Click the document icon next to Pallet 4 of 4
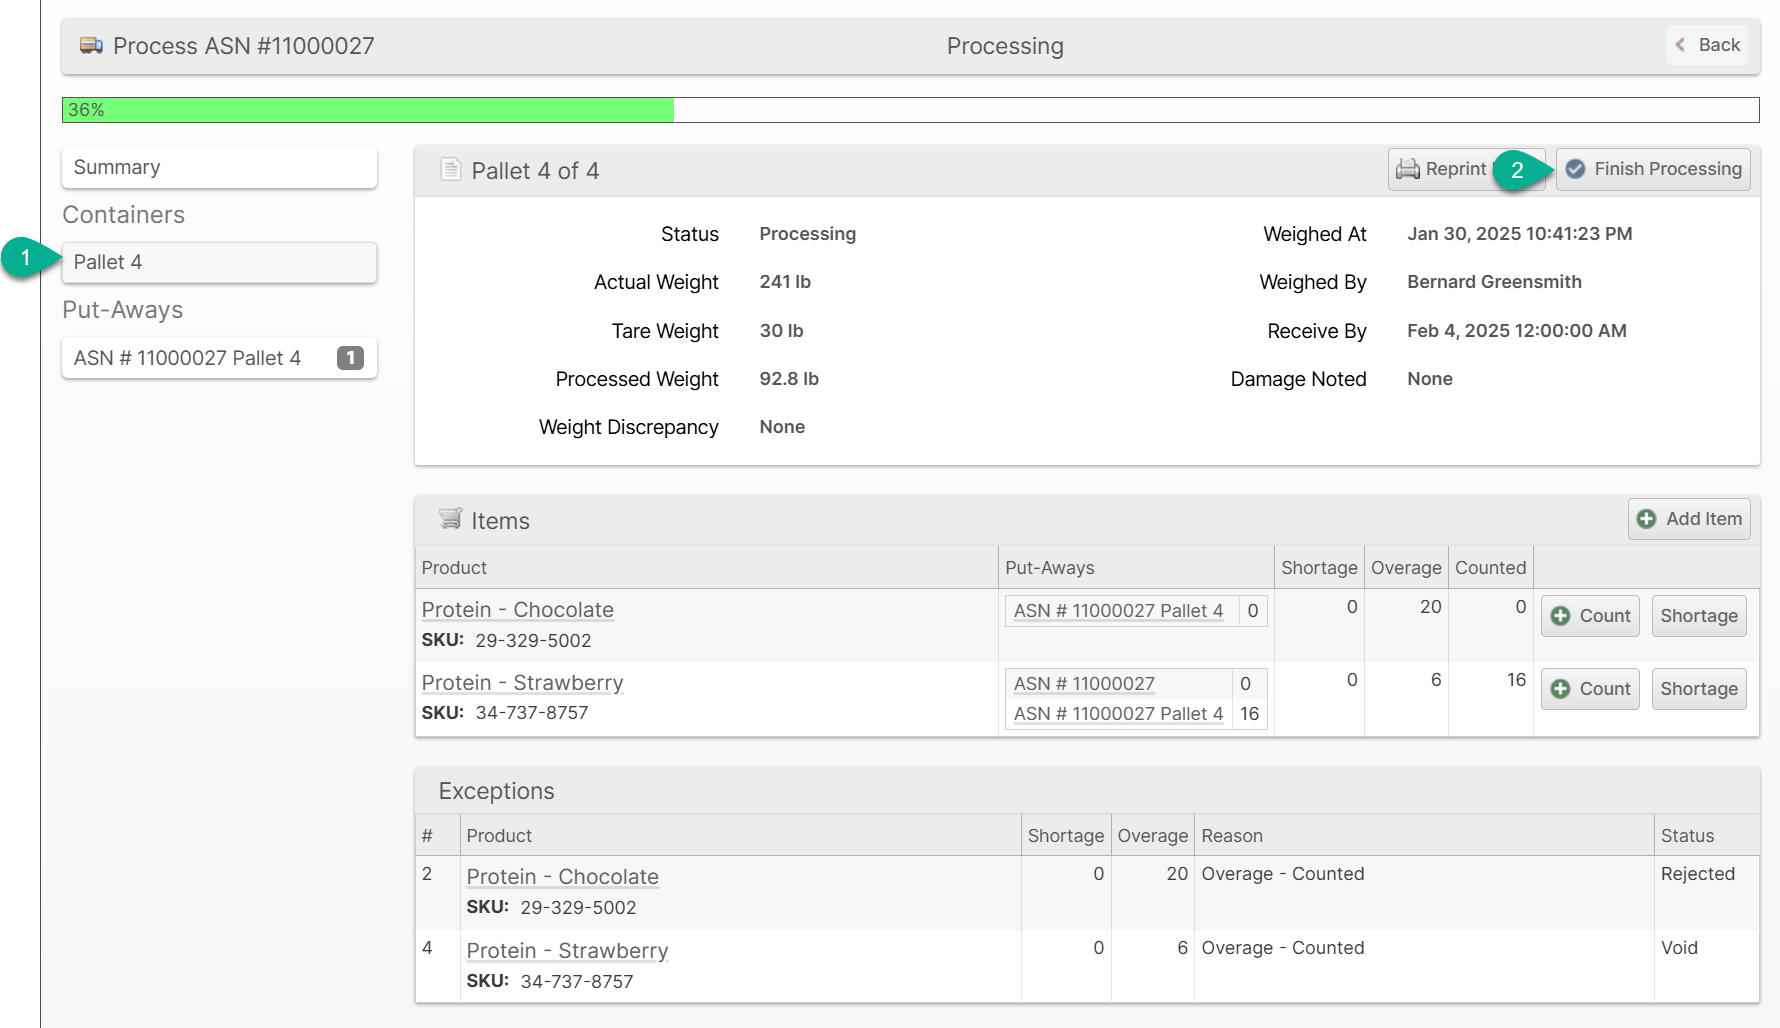Screen dimensions: 1780x1028 coord(450,170)
